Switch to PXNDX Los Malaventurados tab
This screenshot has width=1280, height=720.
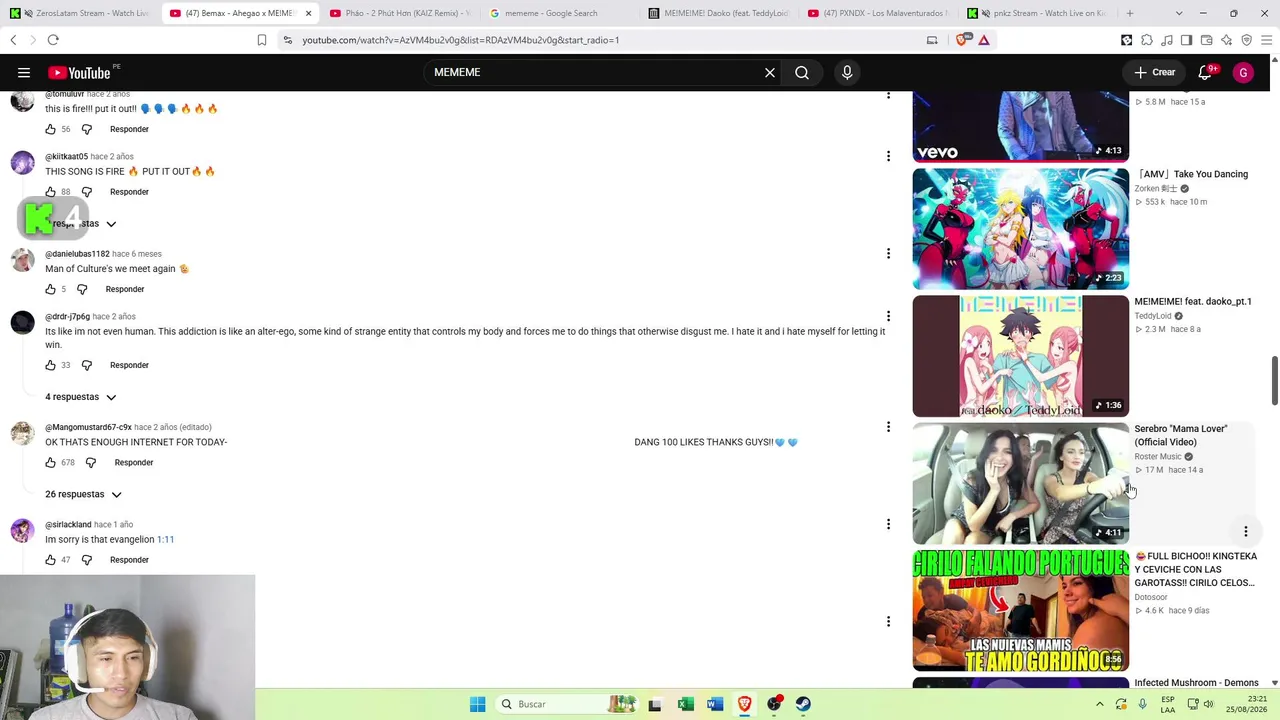pos(878,13)
